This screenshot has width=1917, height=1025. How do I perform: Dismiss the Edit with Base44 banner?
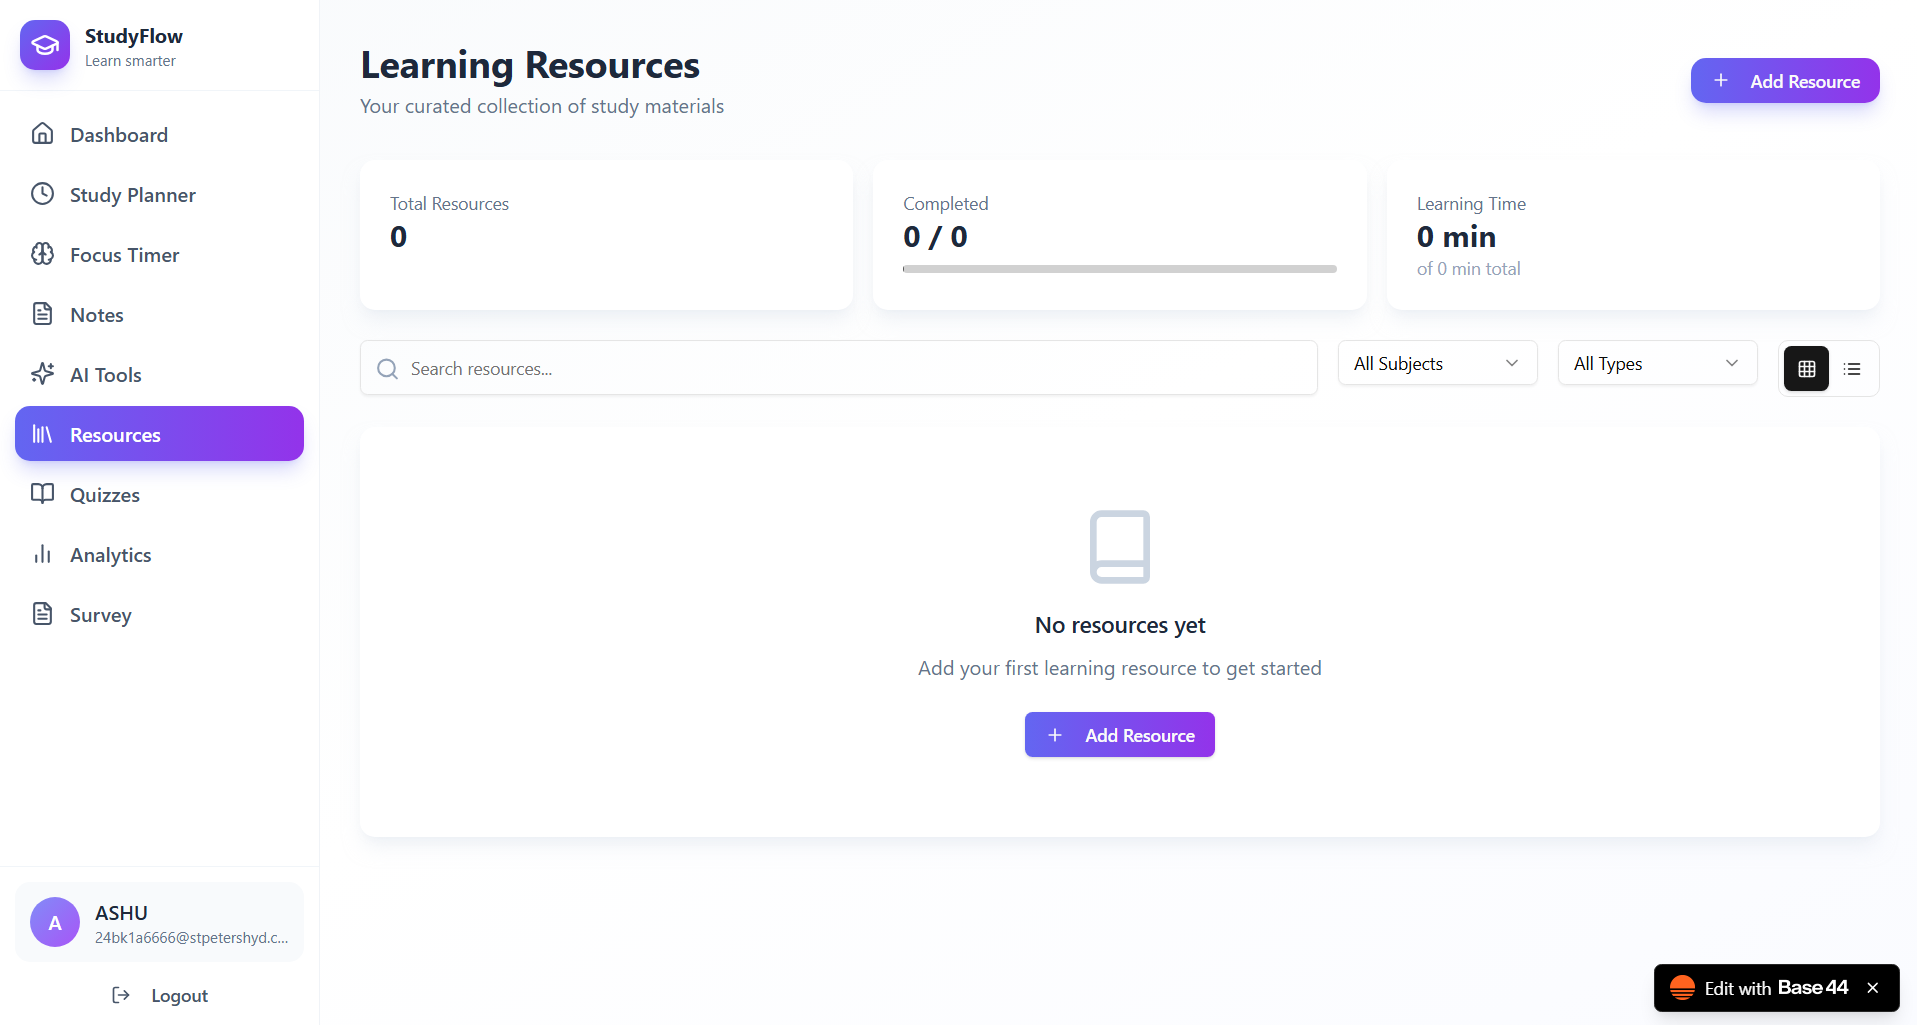(x=1873, y=988)
